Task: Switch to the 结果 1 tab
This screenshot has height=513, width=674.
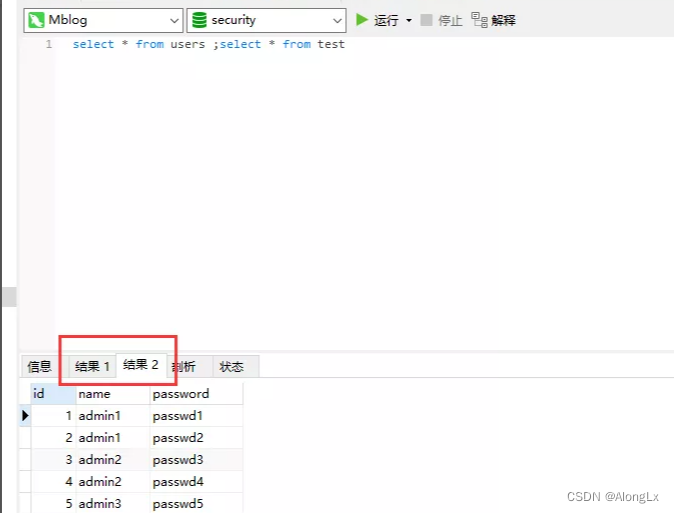Action: (x=92, y=366)
